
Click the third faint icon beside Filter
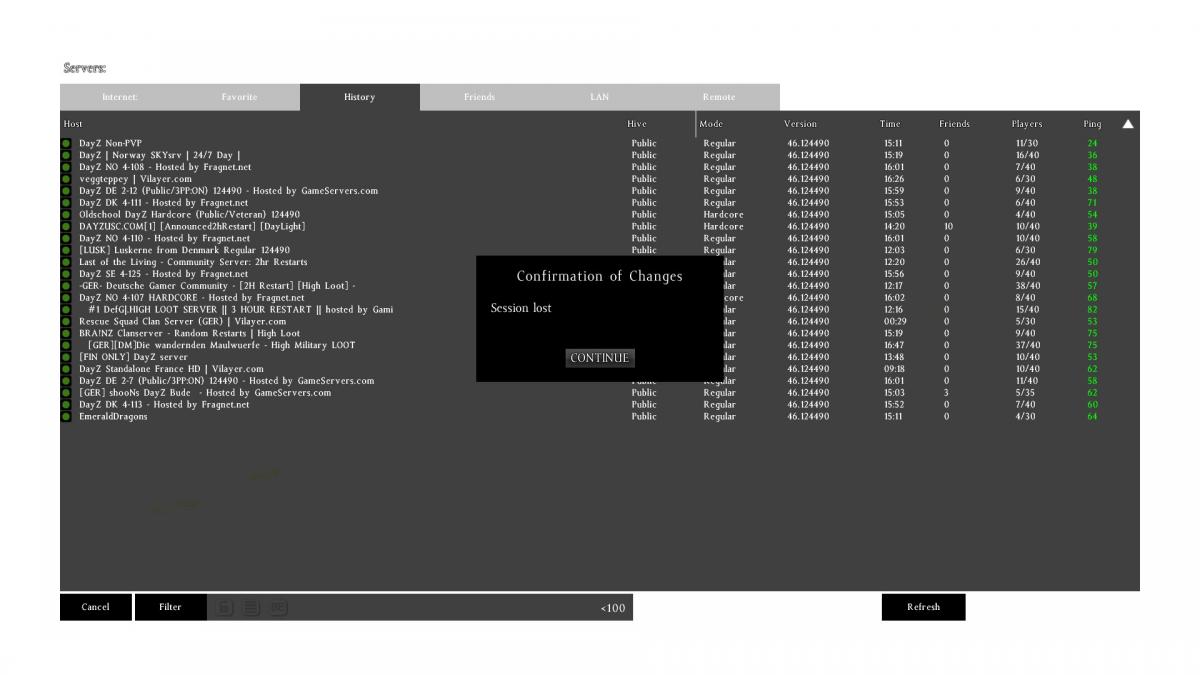pos(278,607)
